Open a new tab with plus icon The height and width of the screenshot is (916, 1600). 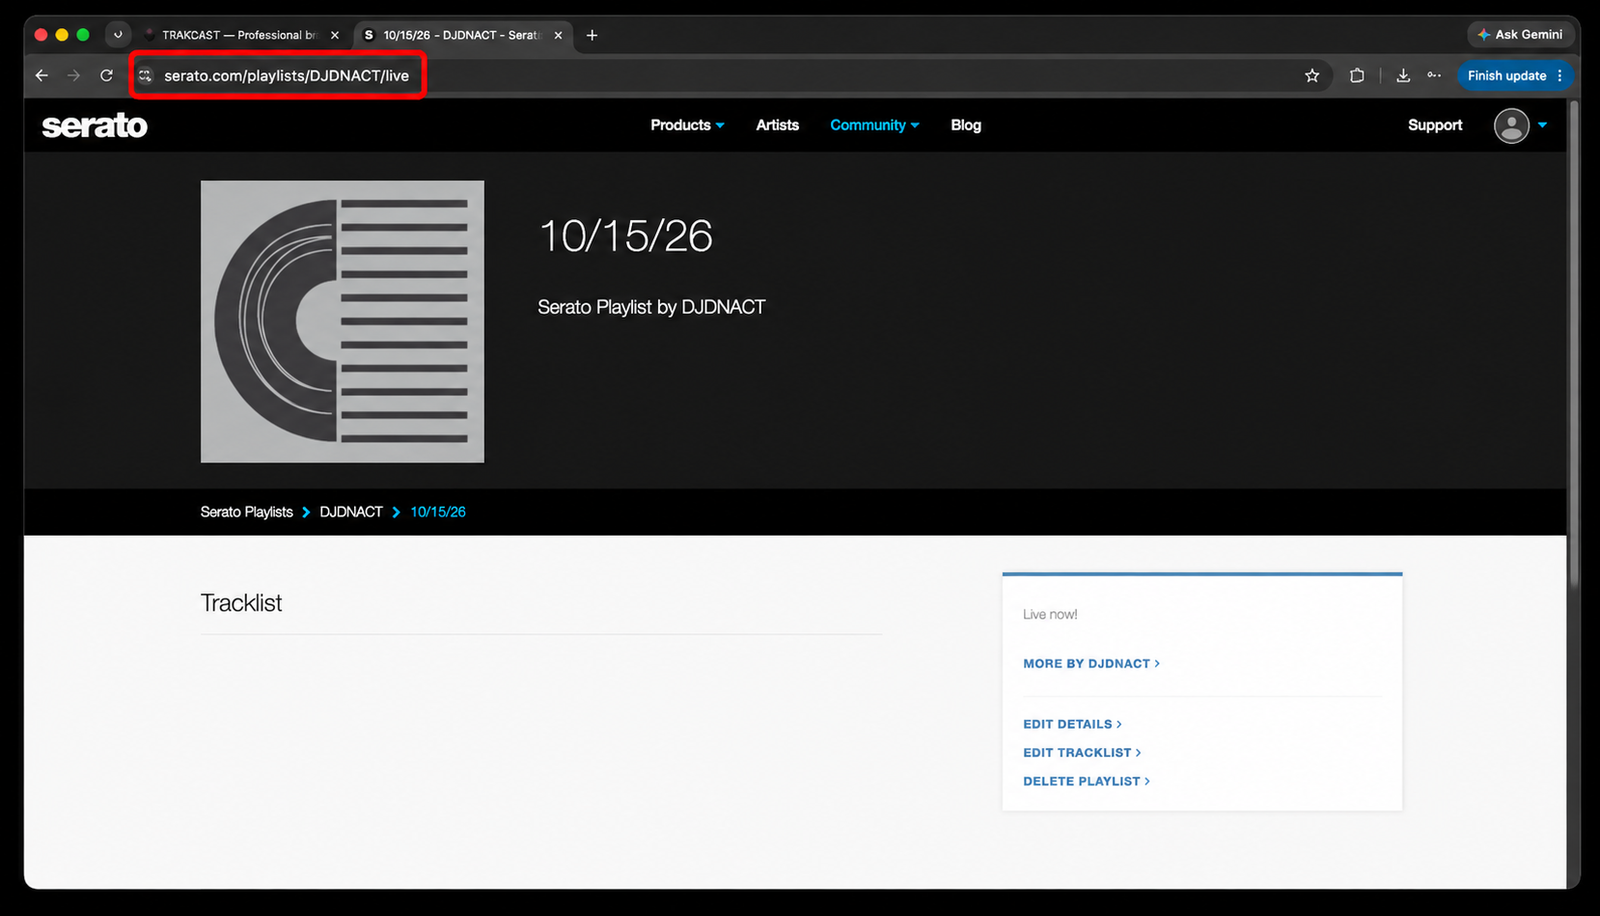[x=592, y=35]
